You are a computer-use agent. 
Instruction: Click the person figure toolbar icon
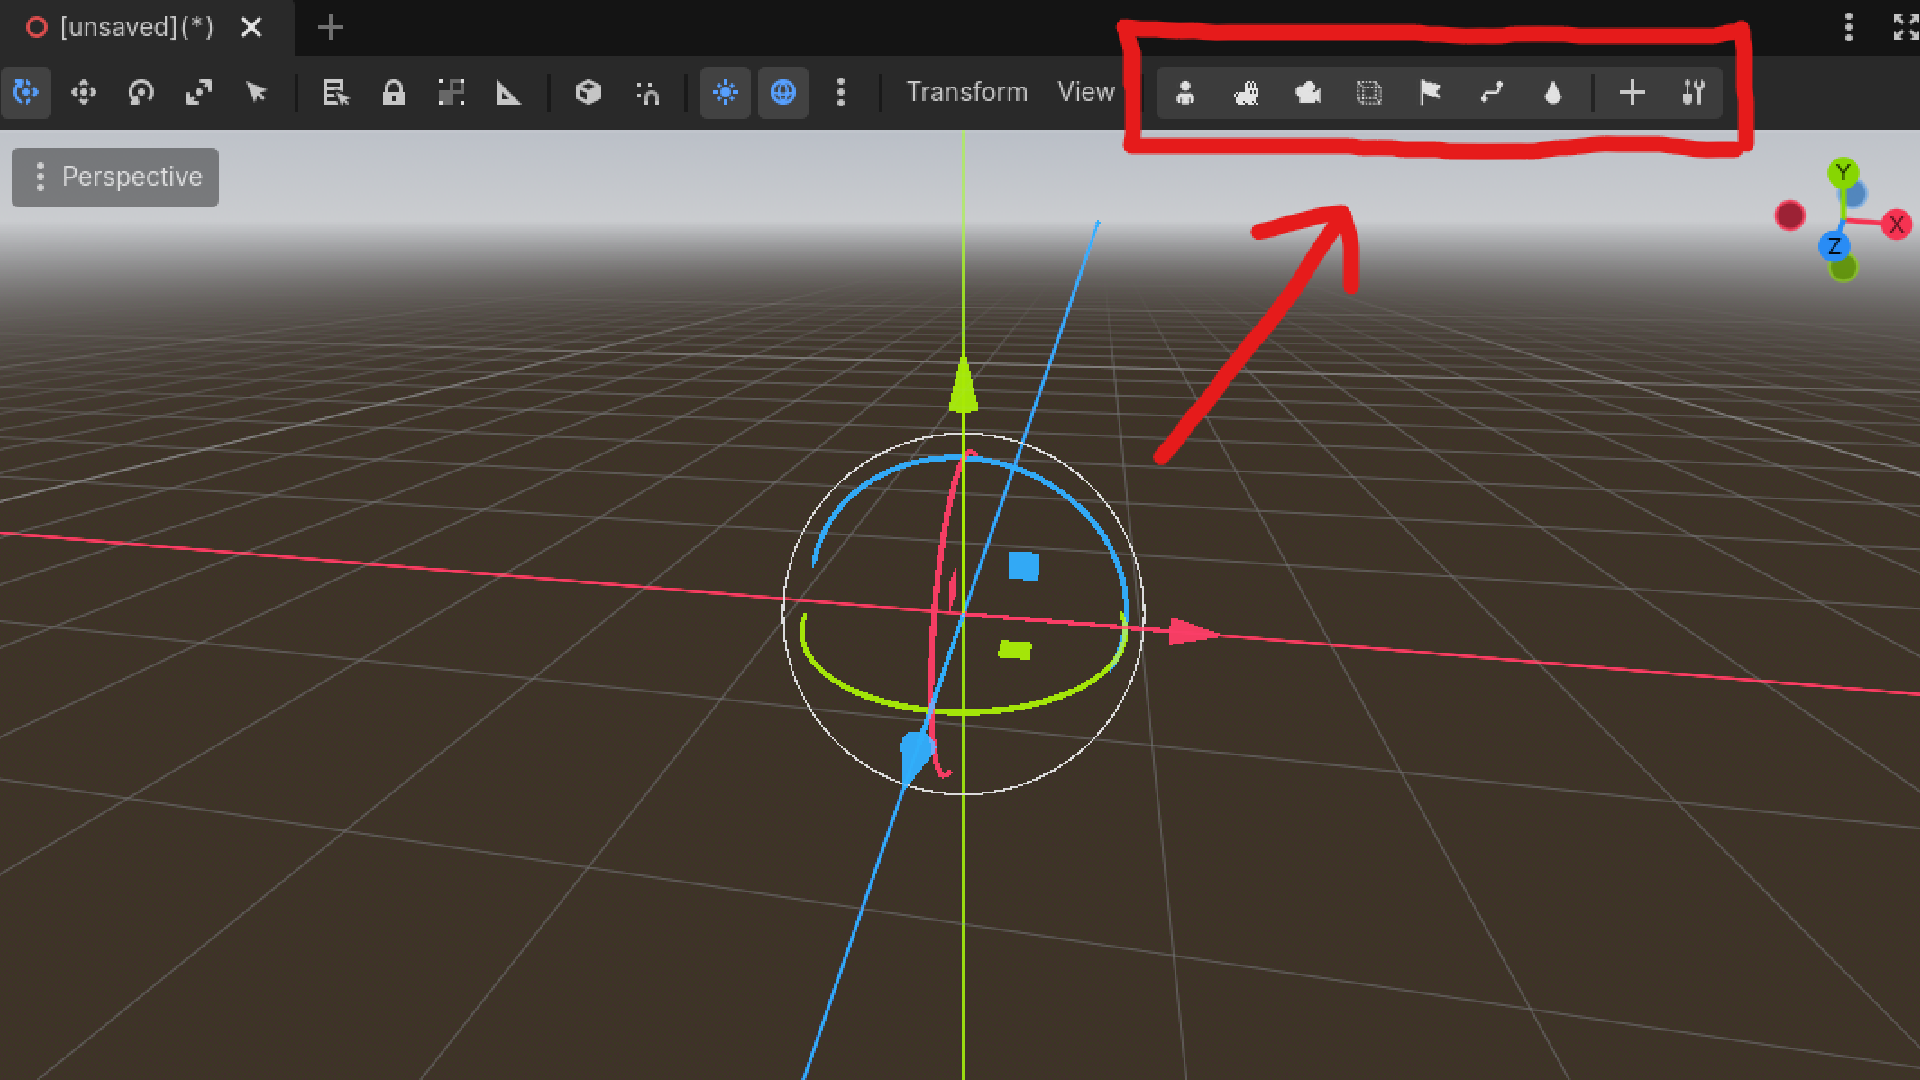pyautogui.click(x=1185, y=93)
